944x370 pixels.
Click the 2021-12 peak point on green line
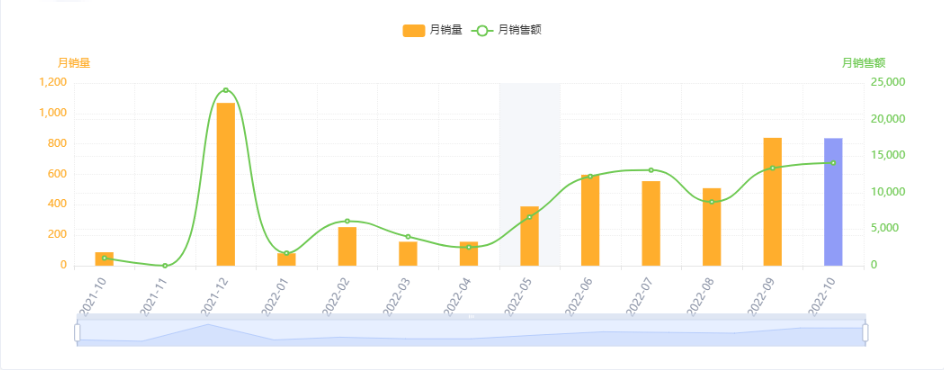tap(226, 90)
